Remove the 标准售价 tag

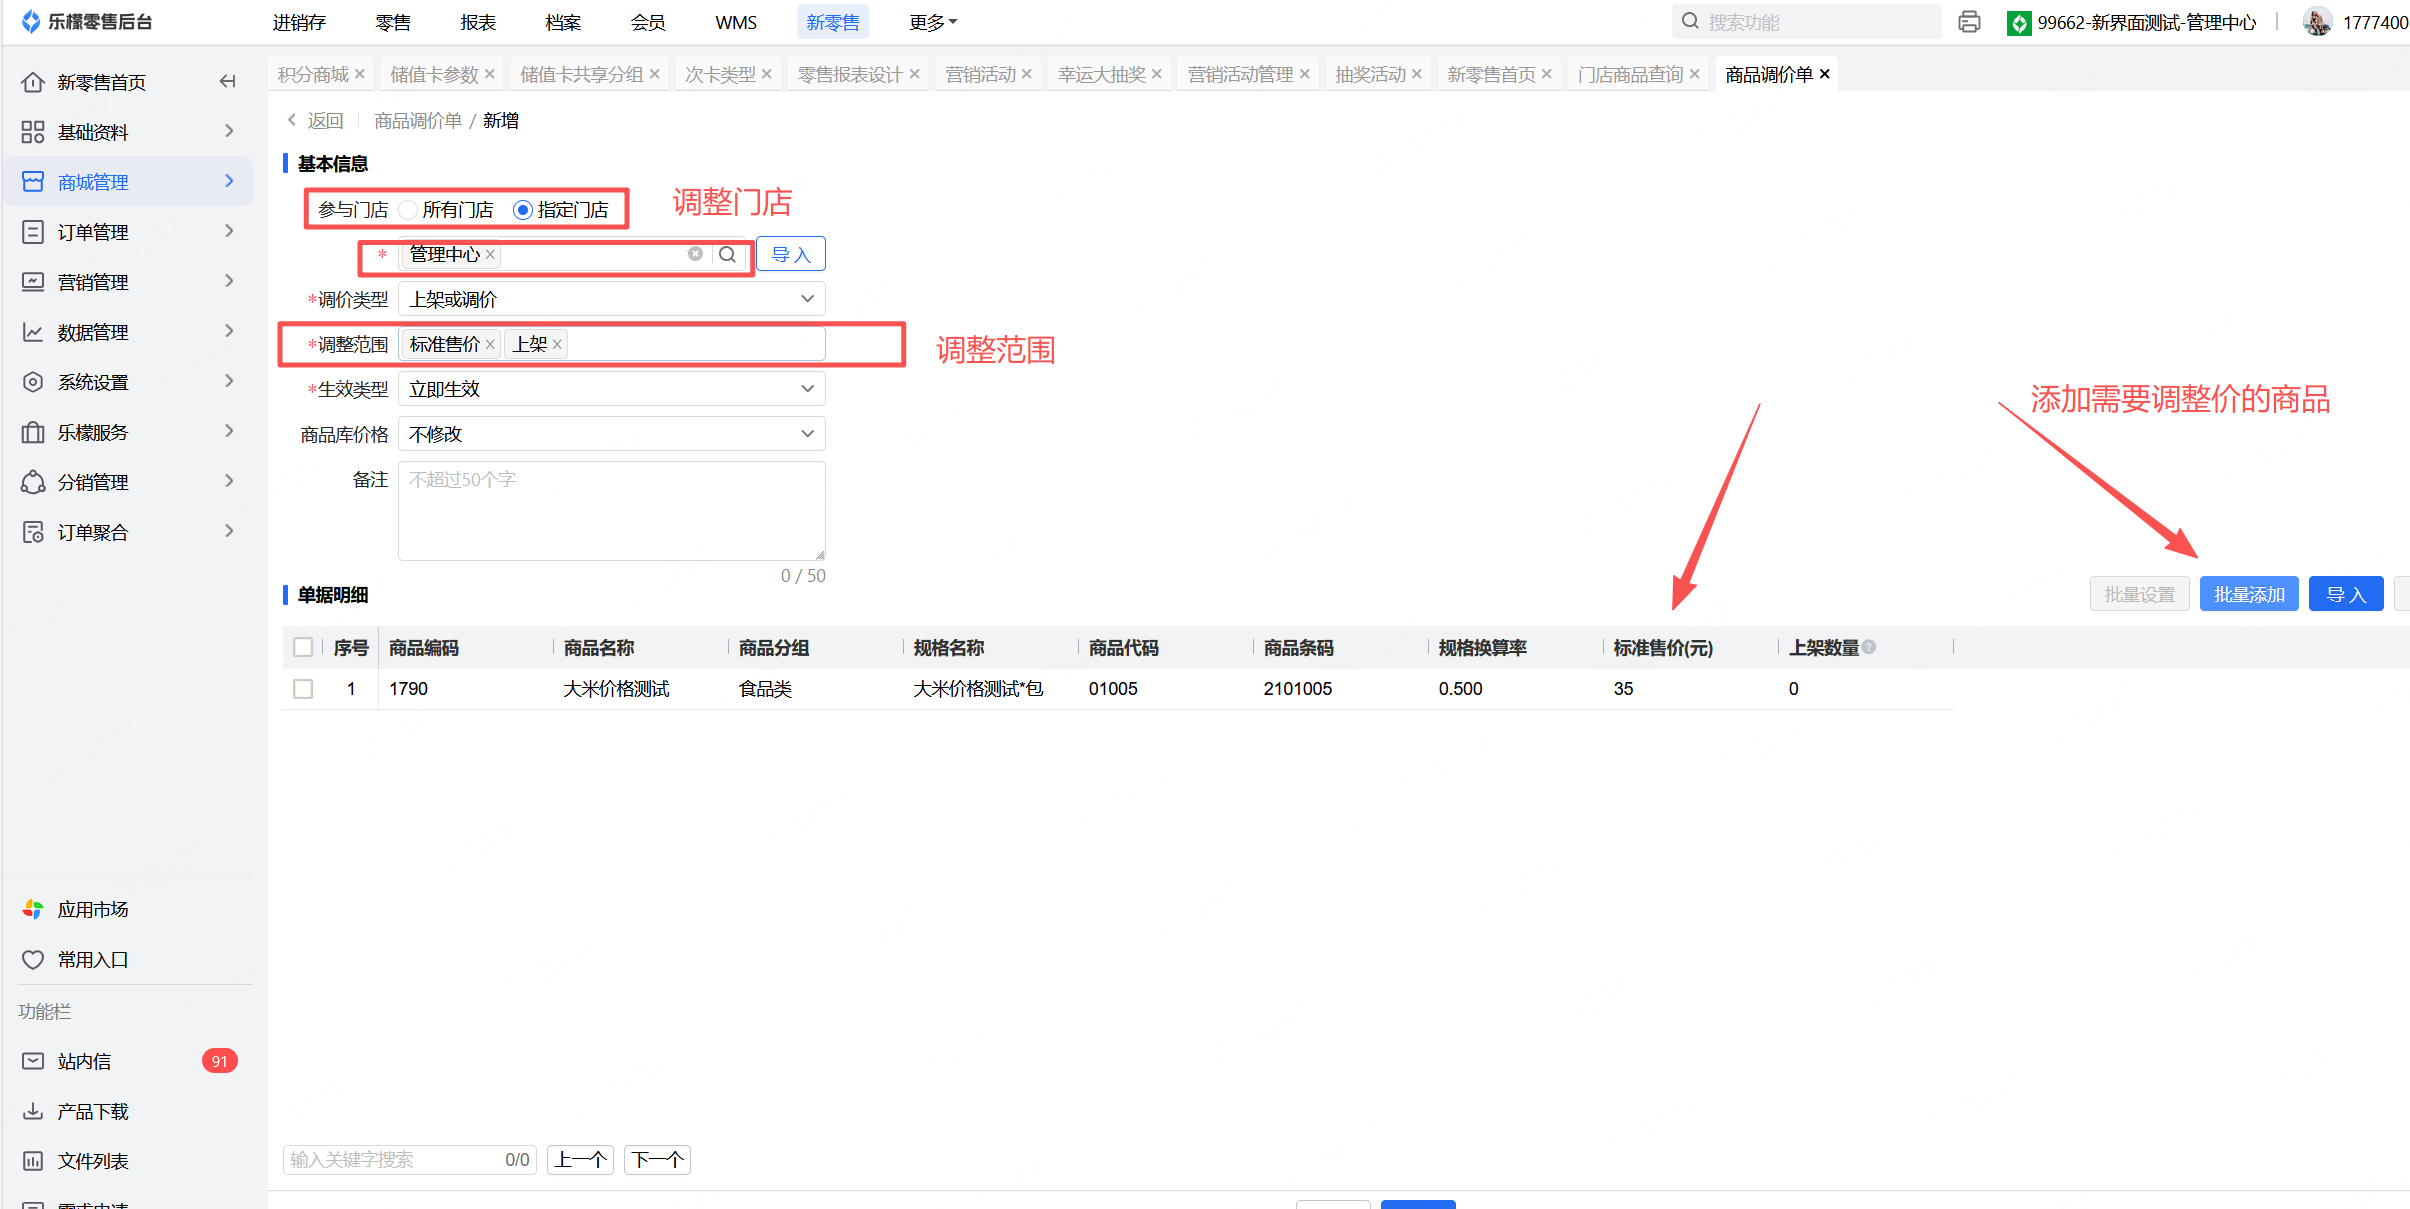click(x=490, y=345)
